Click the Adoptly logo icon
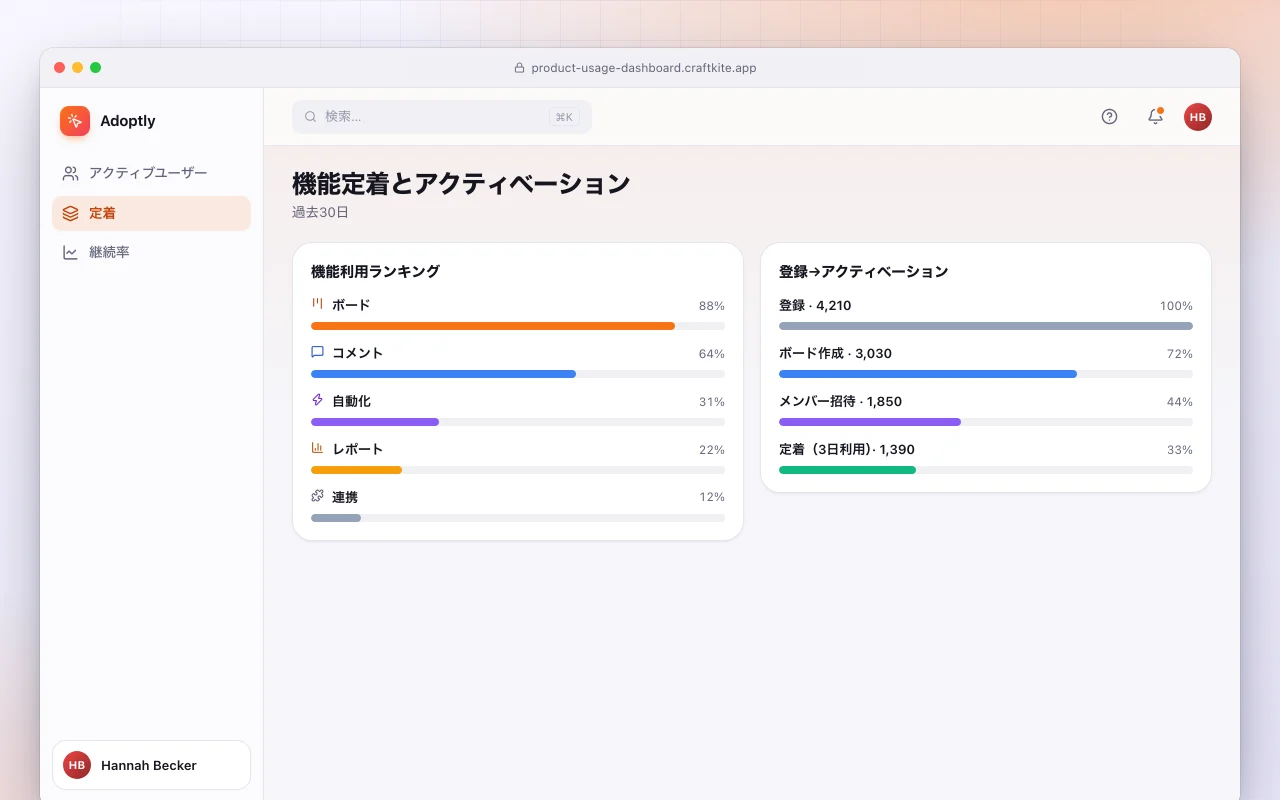Screen dimensions: 1280x800 point(75,121)
